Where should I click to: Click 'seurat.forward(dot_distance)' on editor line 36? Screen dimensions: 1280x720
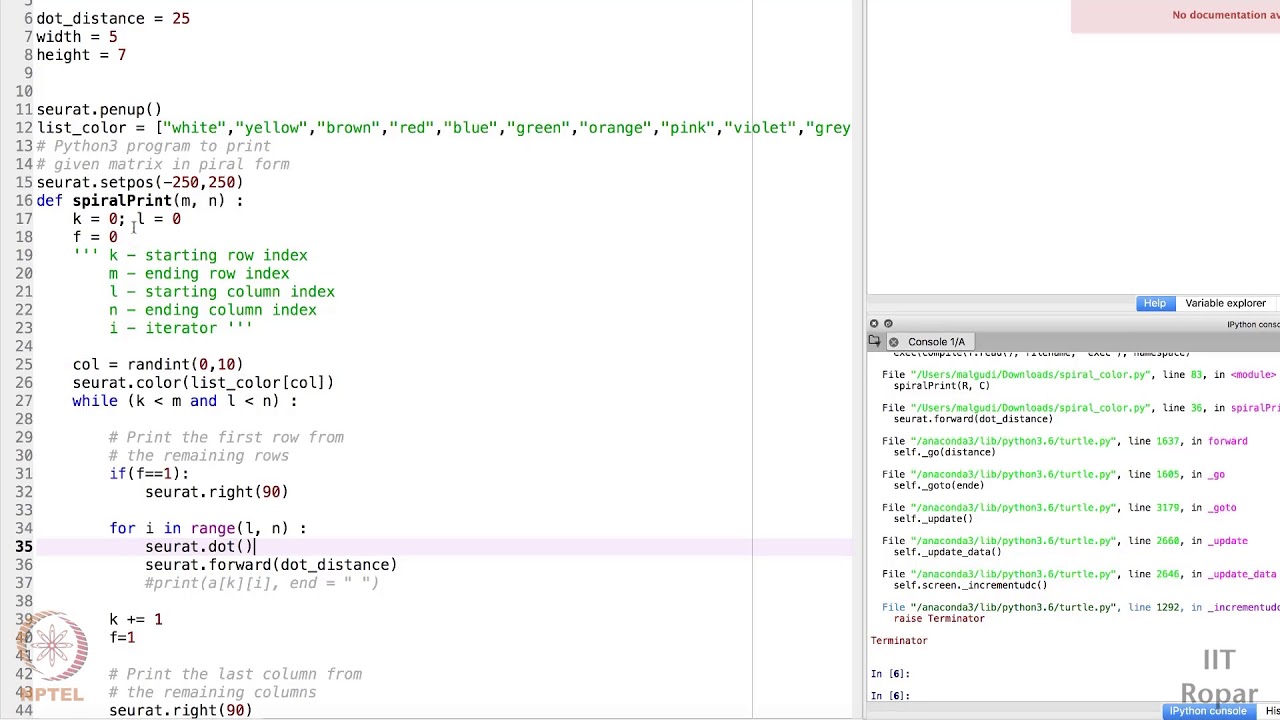coord(271,565)
